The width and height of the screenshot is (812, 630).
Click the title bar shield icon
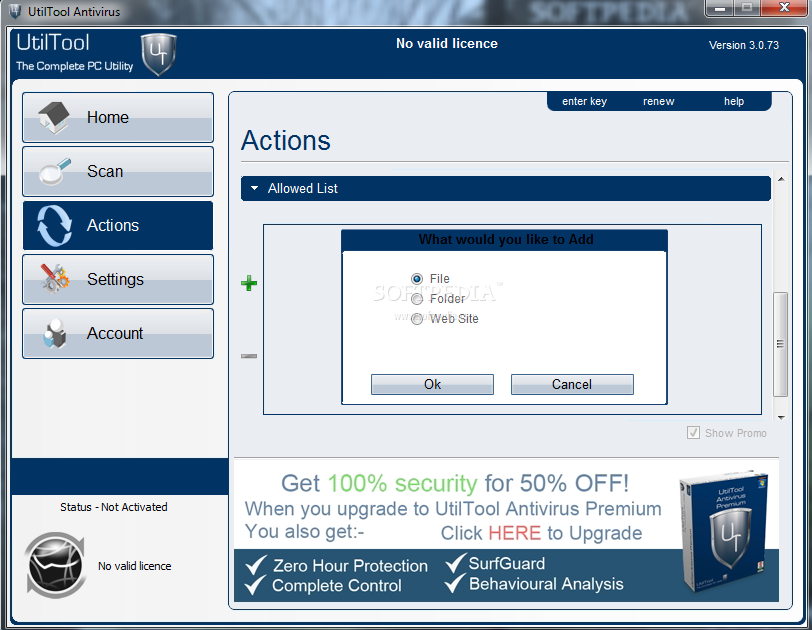[14, 11]
